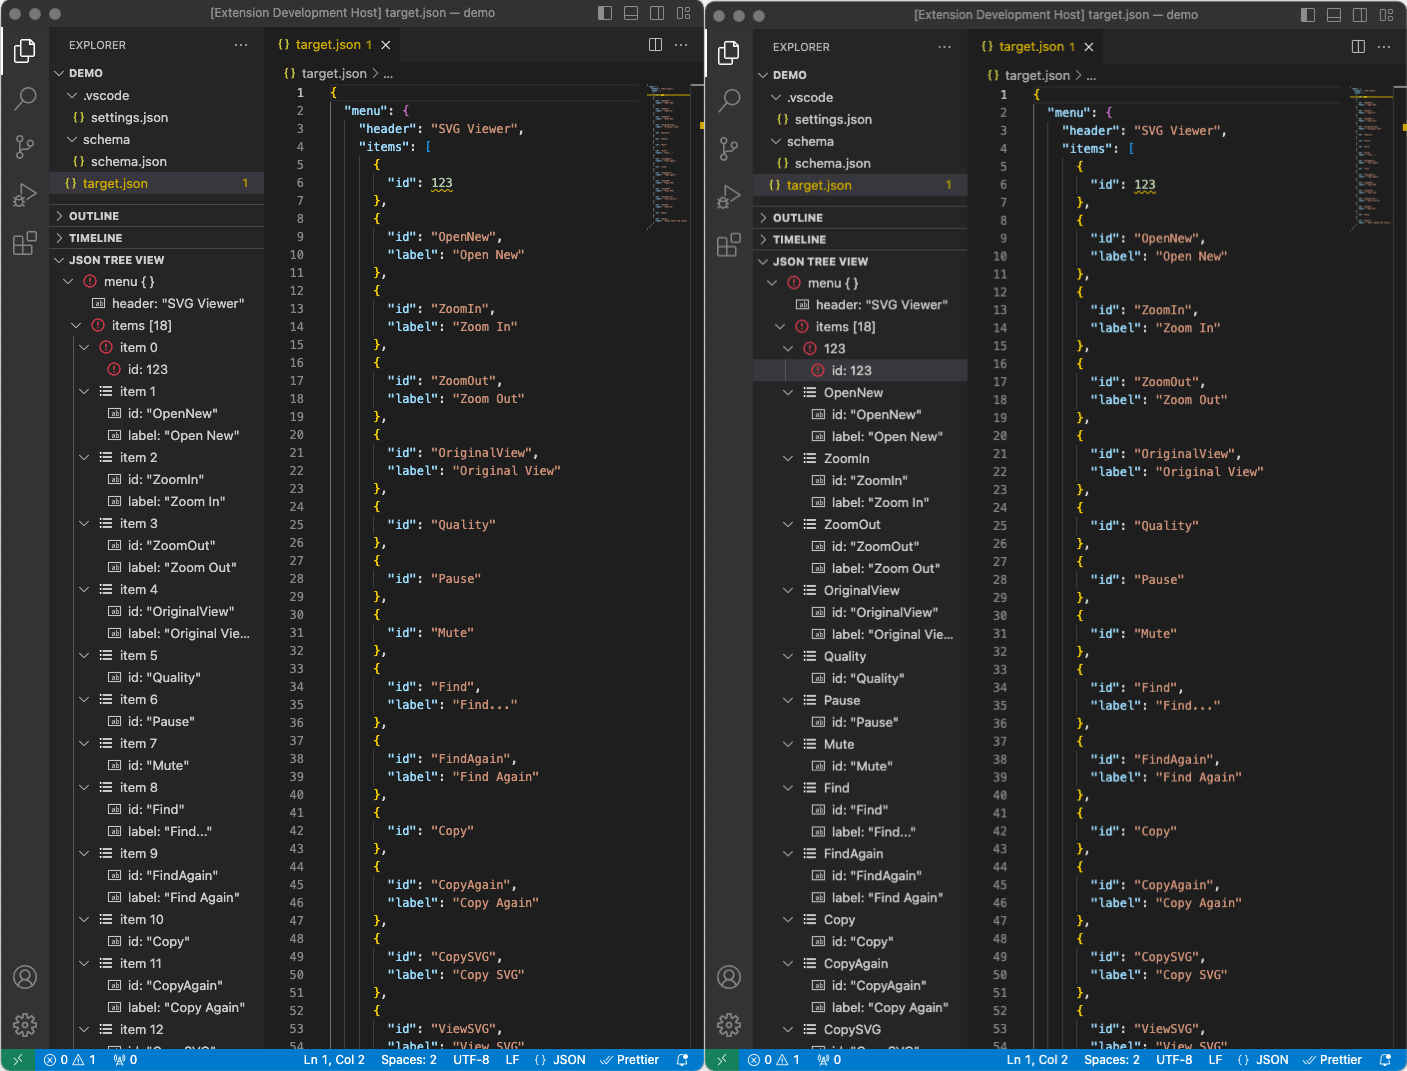Click the errors and warnings count in status bar

point(70,1059)
